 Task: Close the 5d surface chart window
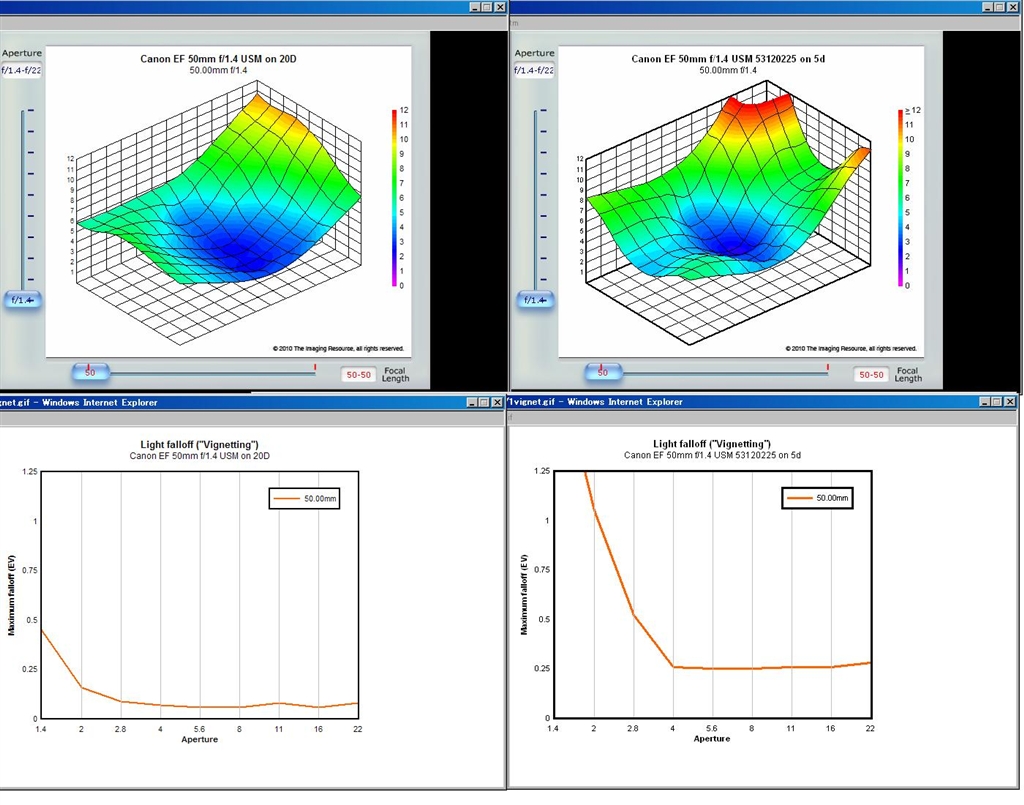coord(1013,7)
